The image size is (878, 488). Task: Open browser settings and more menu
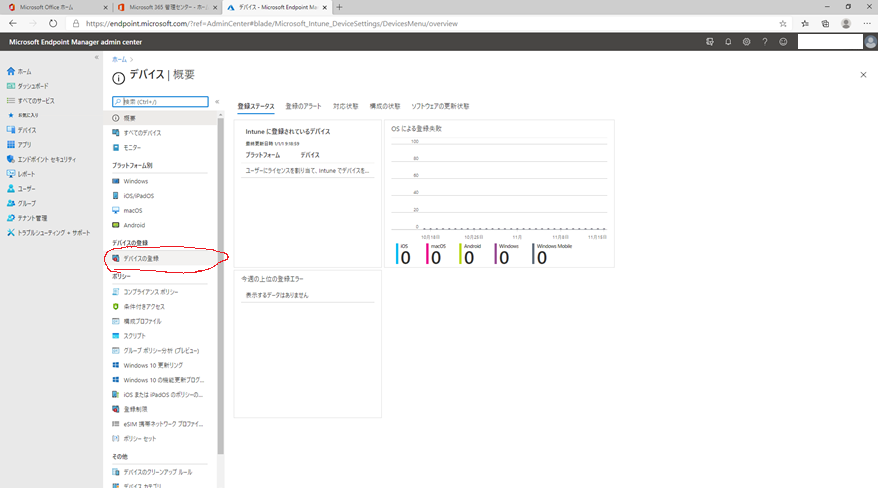point(867,24)
